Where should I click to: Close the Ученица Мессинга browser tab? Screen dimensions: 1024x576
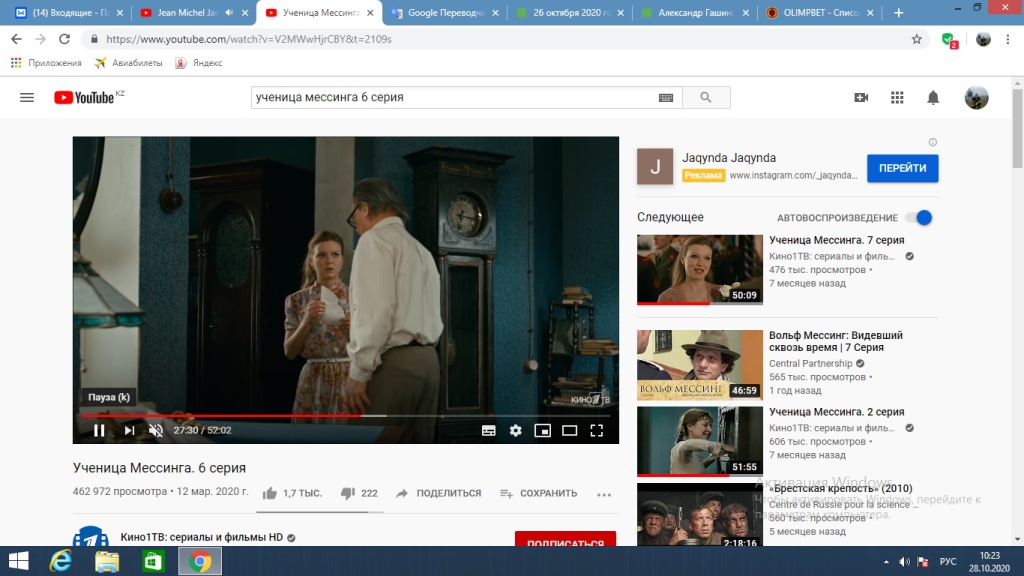tap(370, 12)
